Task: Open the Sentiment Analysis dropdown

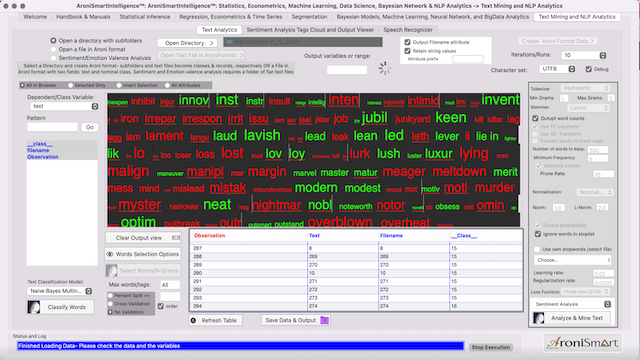Action: tap(571, 304)
